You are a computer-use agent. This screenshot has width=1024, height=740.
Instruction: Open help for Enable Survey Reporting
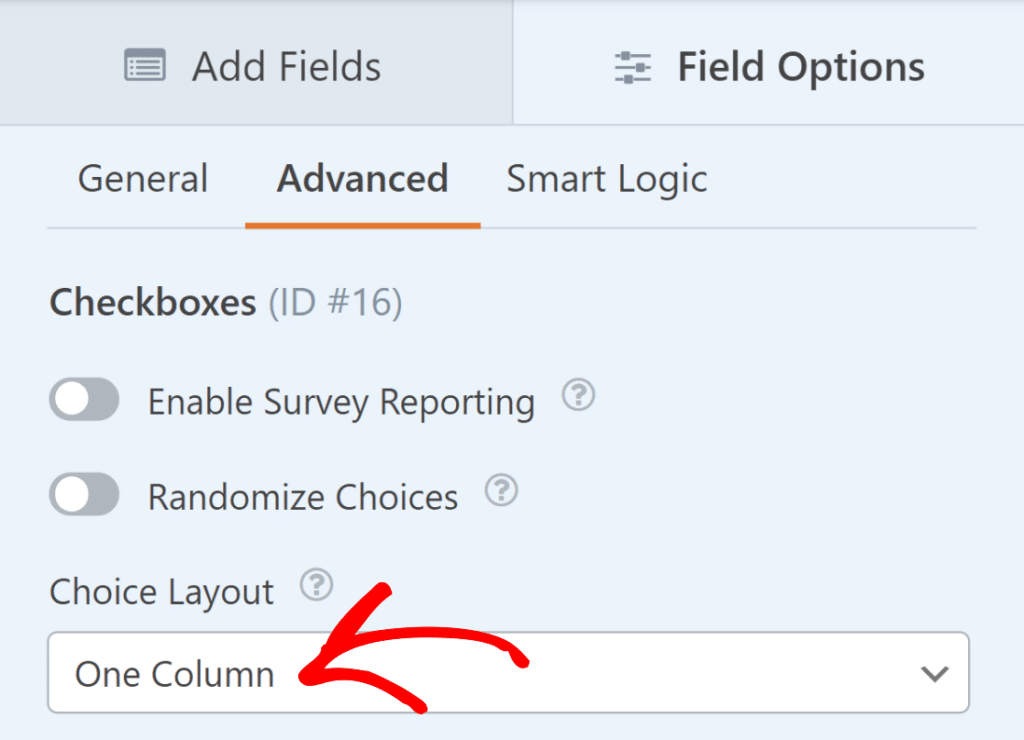coord(578,397)
